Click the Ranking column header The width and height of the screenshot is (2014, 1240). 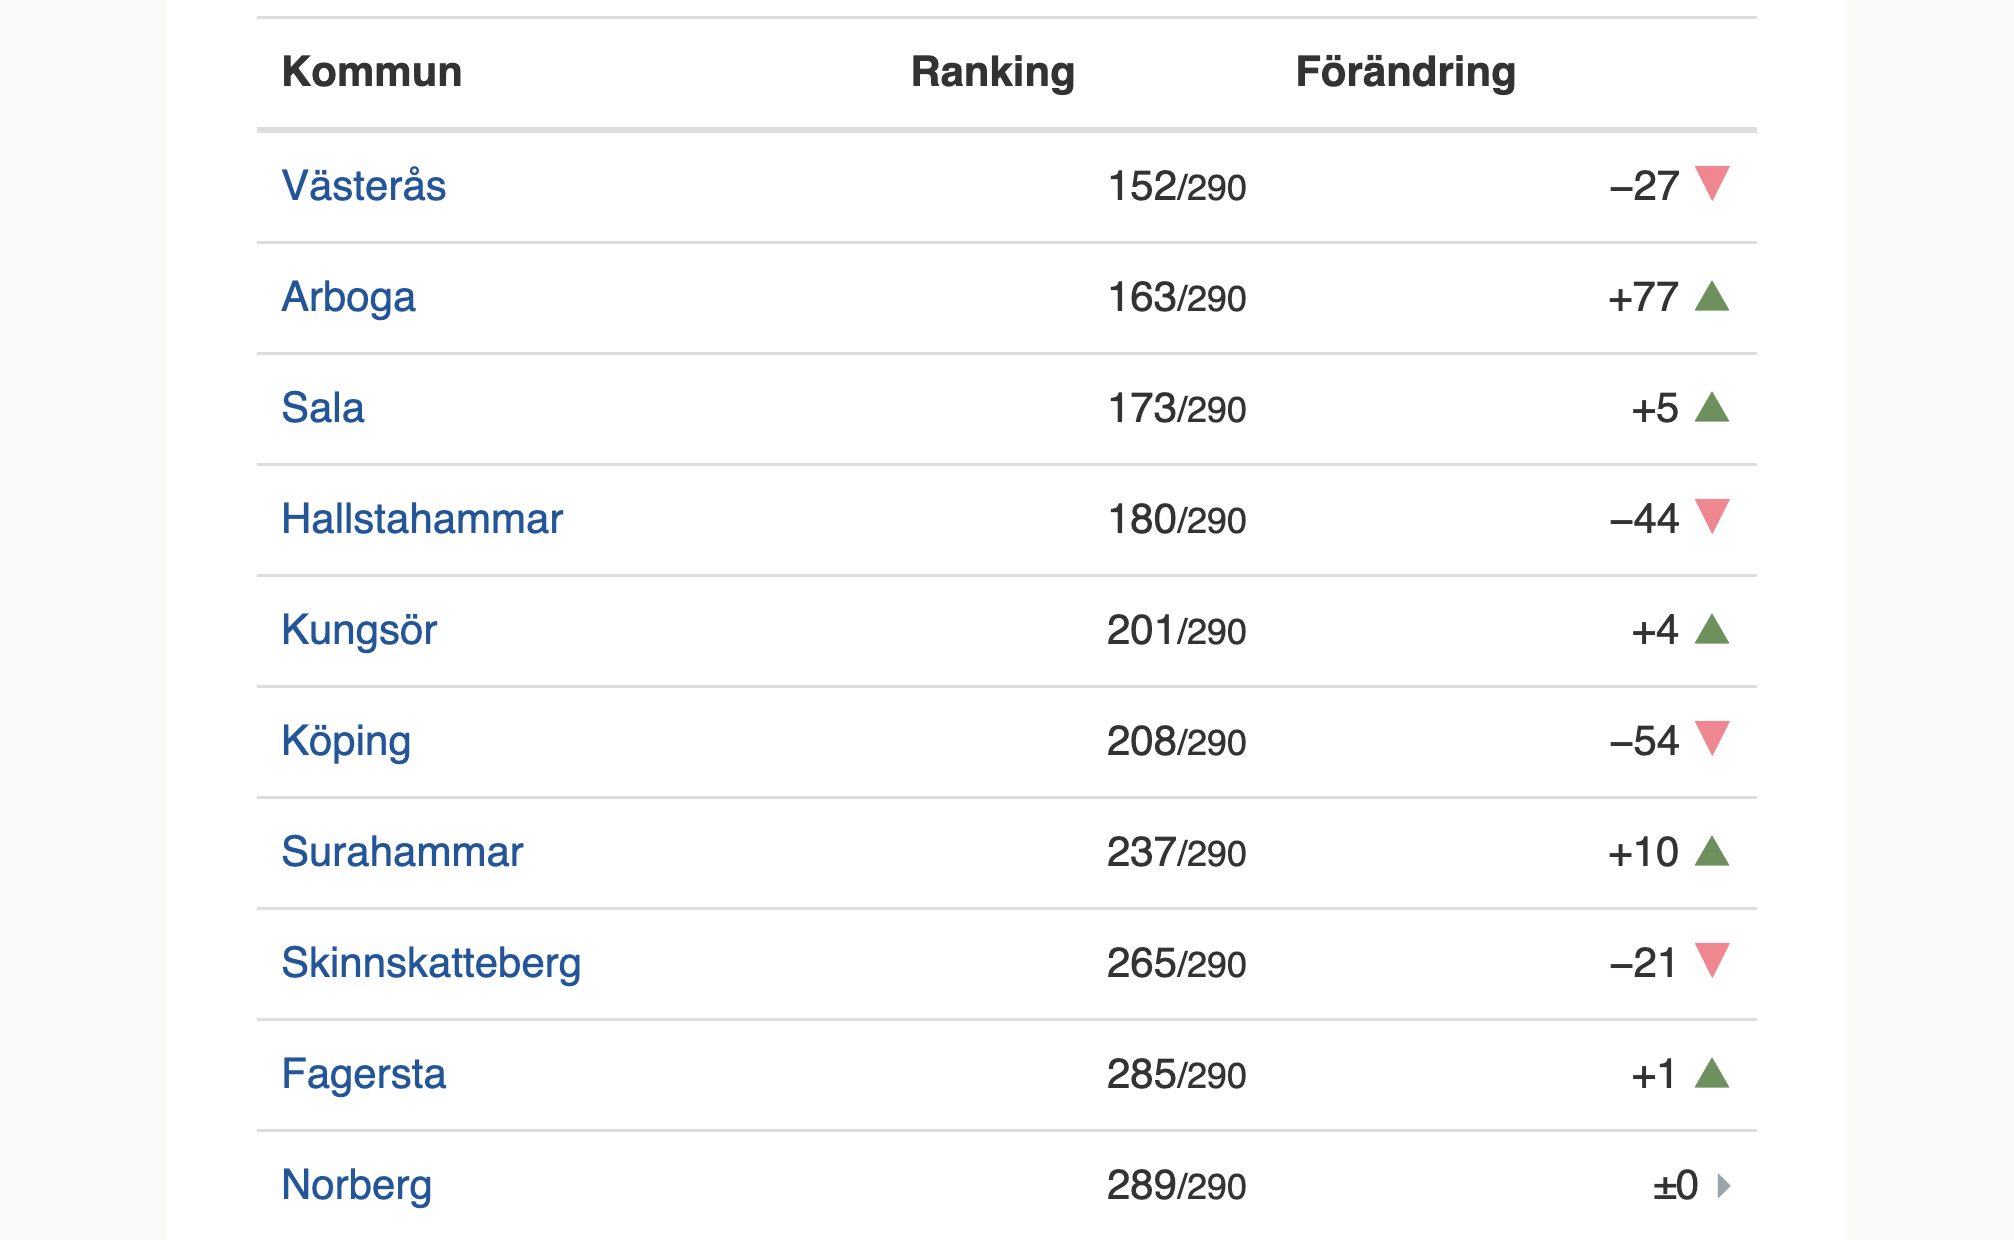point(992,72)
